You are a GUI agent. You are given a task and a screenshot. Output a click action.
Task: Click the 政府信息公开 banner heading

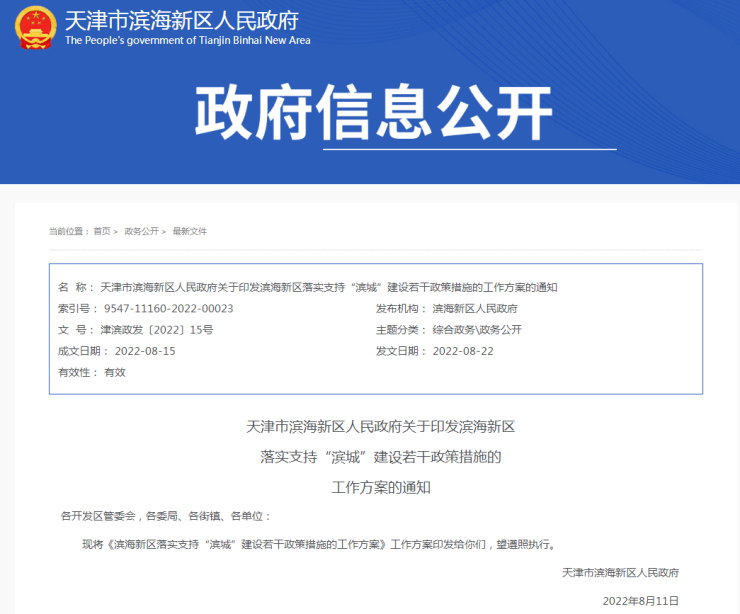373,112
